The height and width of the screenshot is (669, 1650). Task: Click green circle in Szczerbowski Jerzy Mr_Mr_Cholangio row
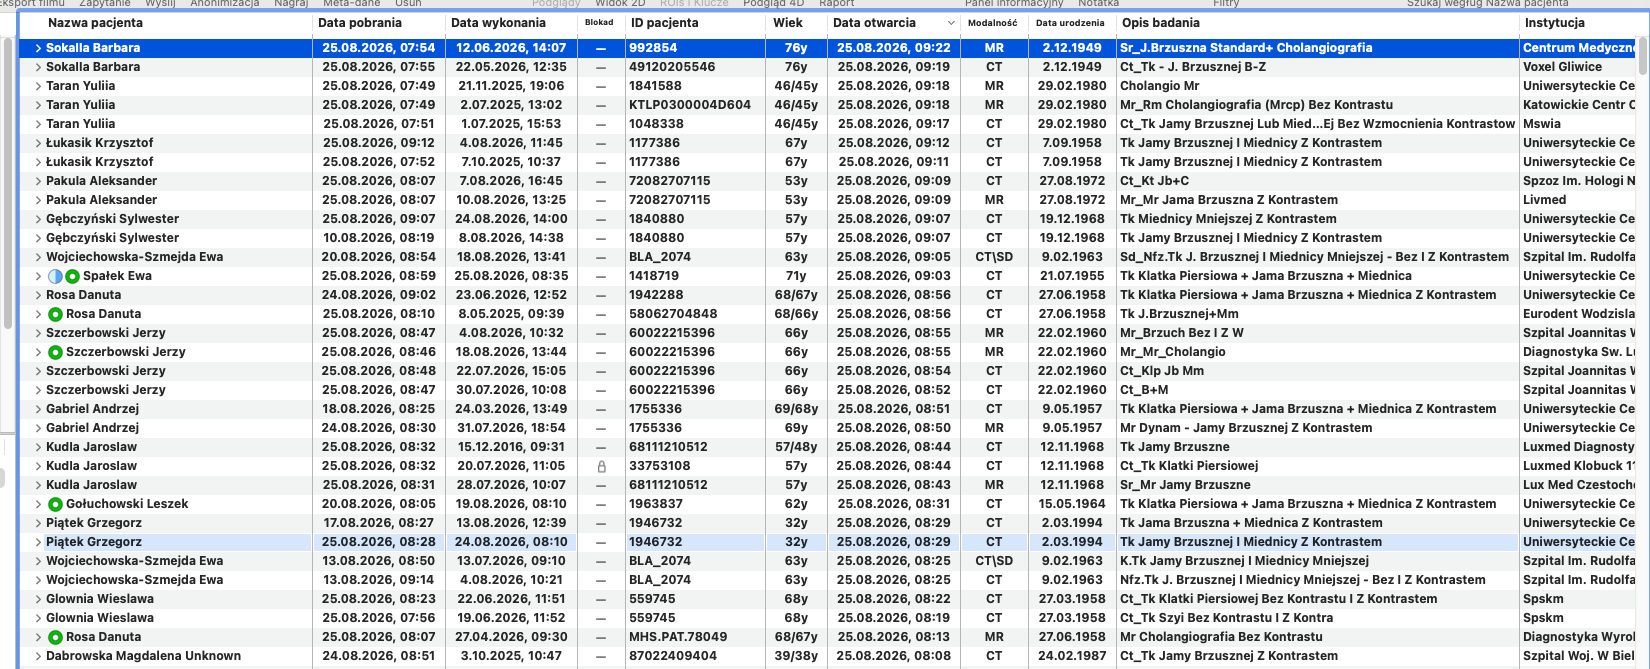coord(55,352)
